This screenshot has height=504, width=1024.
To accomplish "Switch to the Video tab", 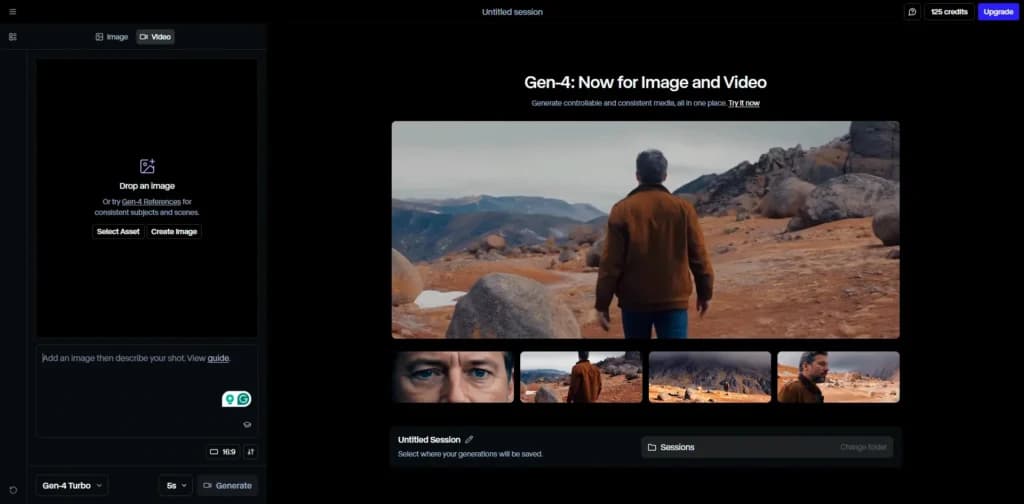I will (155, 37).
